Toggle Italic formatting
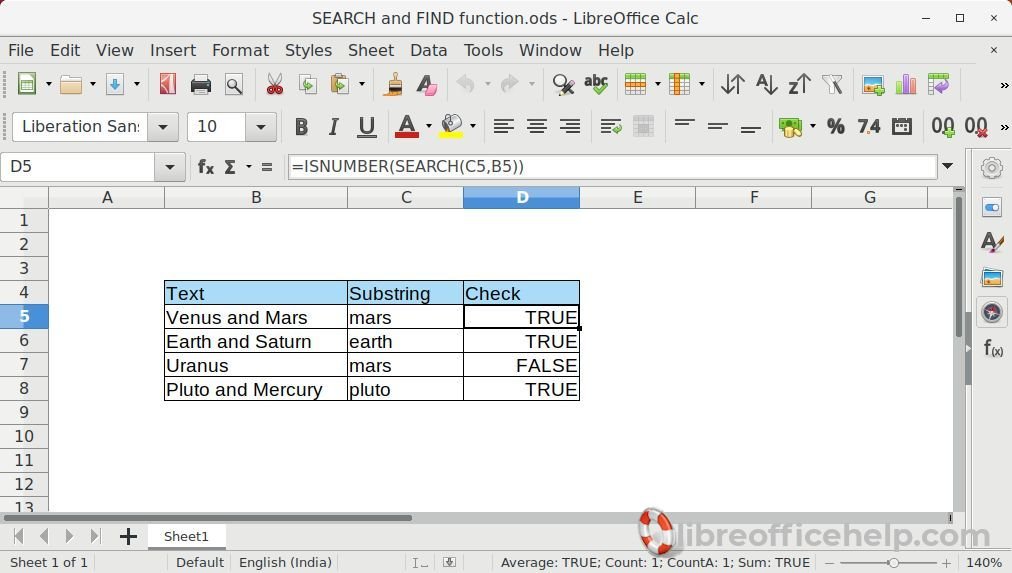This screenshot has height=573, width=1012. coord(333,126)
